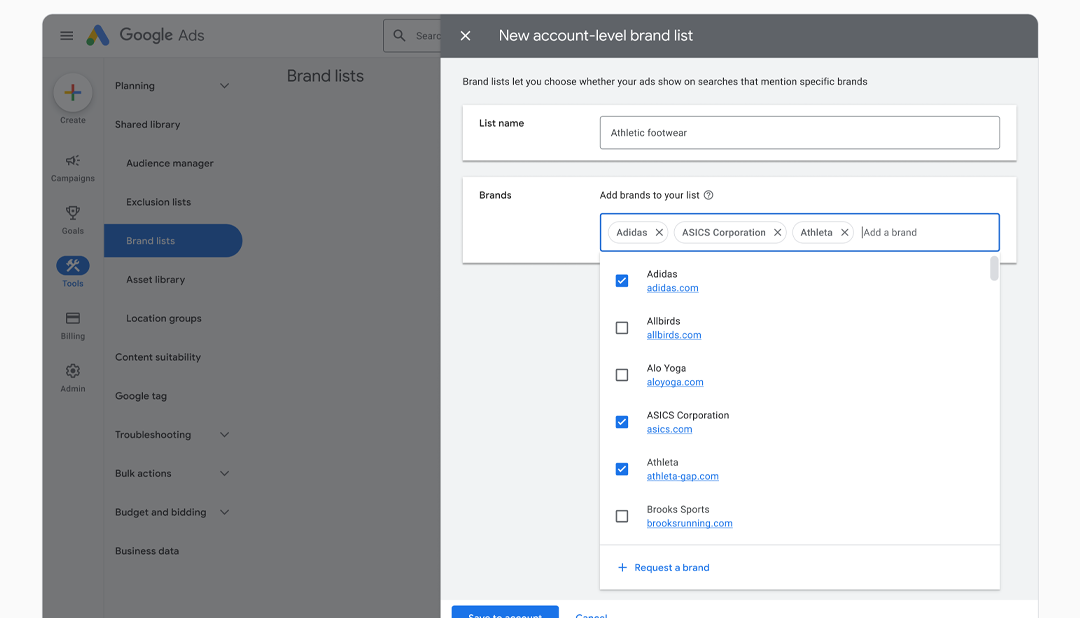
Task: Expand the Budget and bidding section
Action: tap(224, 512)
